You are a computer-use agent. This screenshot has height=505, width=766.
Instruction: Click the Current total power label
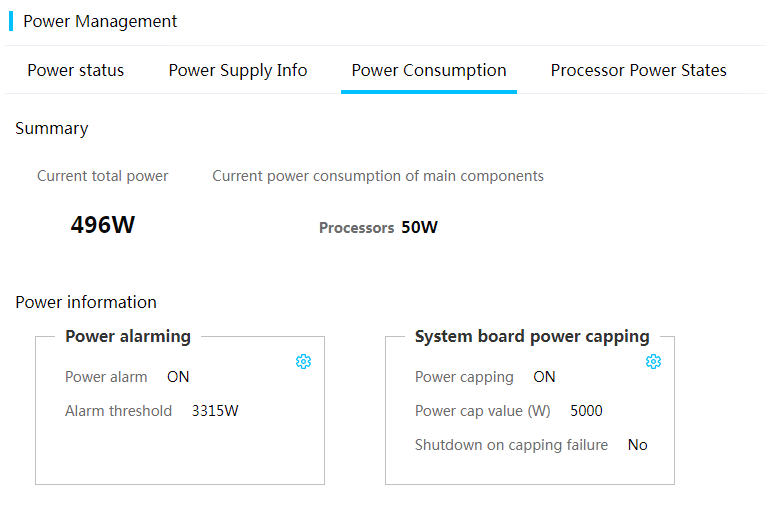[x=103, y=176]
